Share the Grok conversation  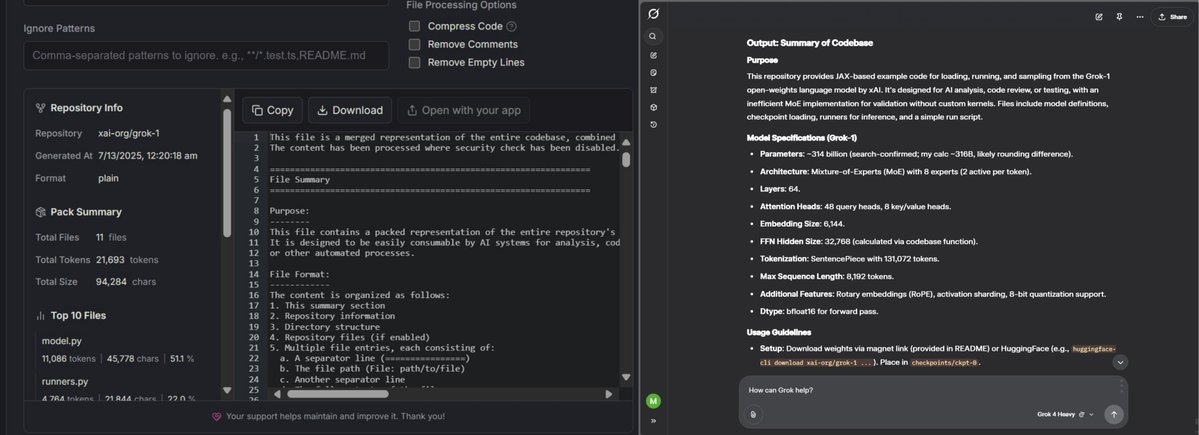tap(1173, 17)
